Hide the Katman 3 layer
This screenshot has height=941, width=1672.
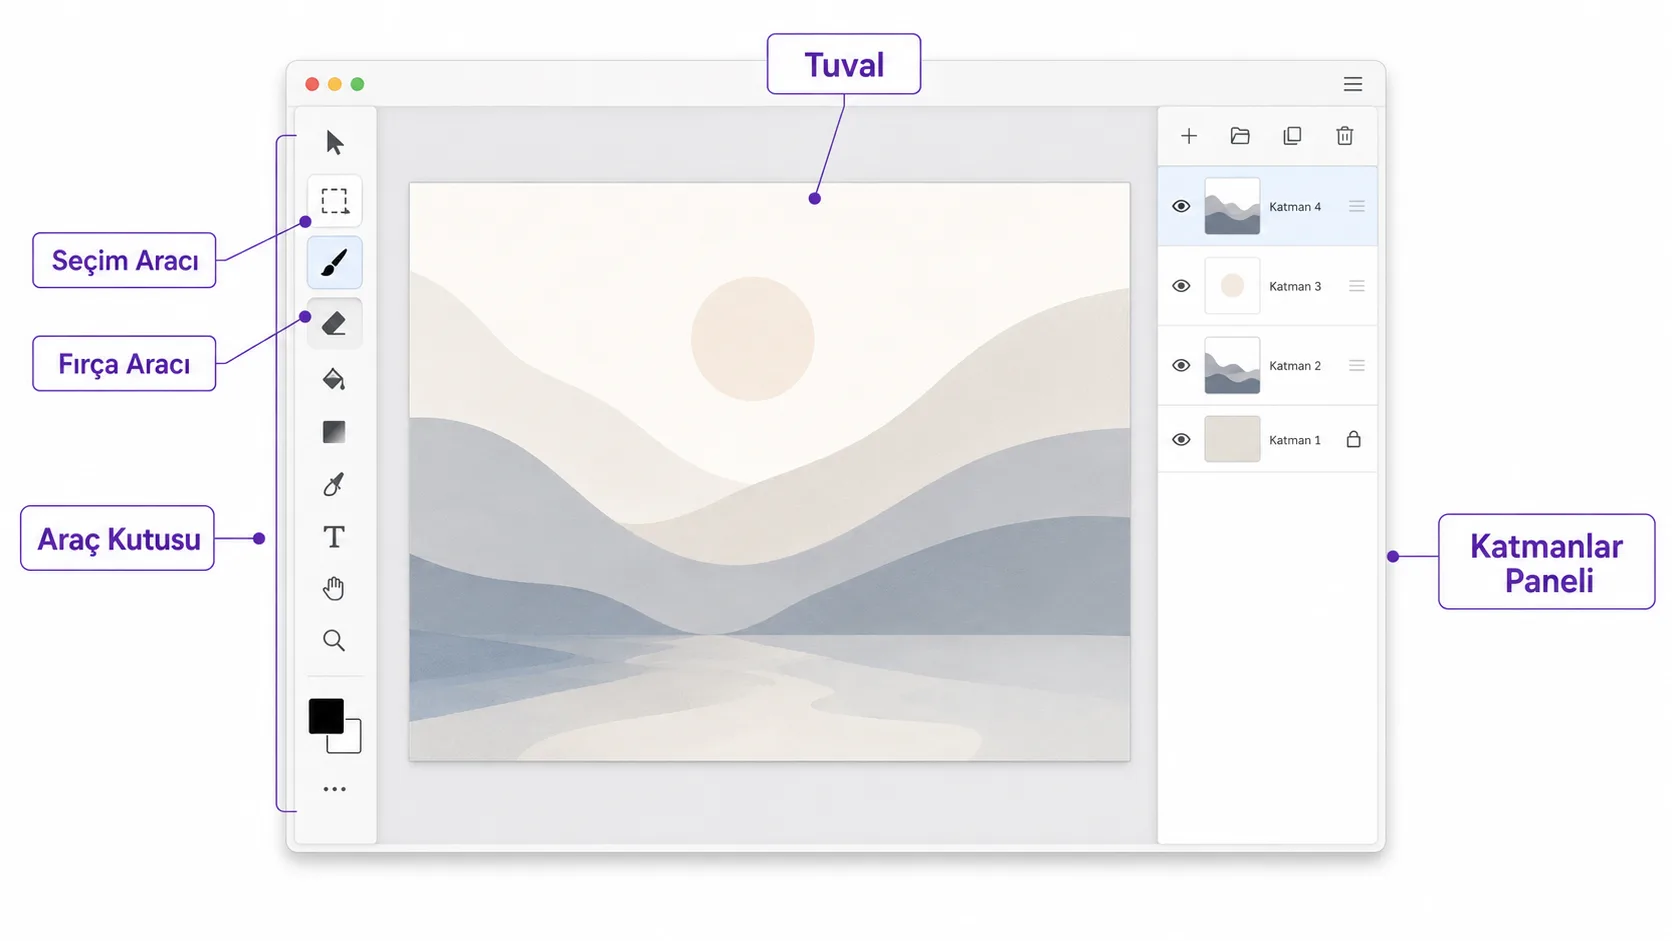click(x=1181, y=286)
